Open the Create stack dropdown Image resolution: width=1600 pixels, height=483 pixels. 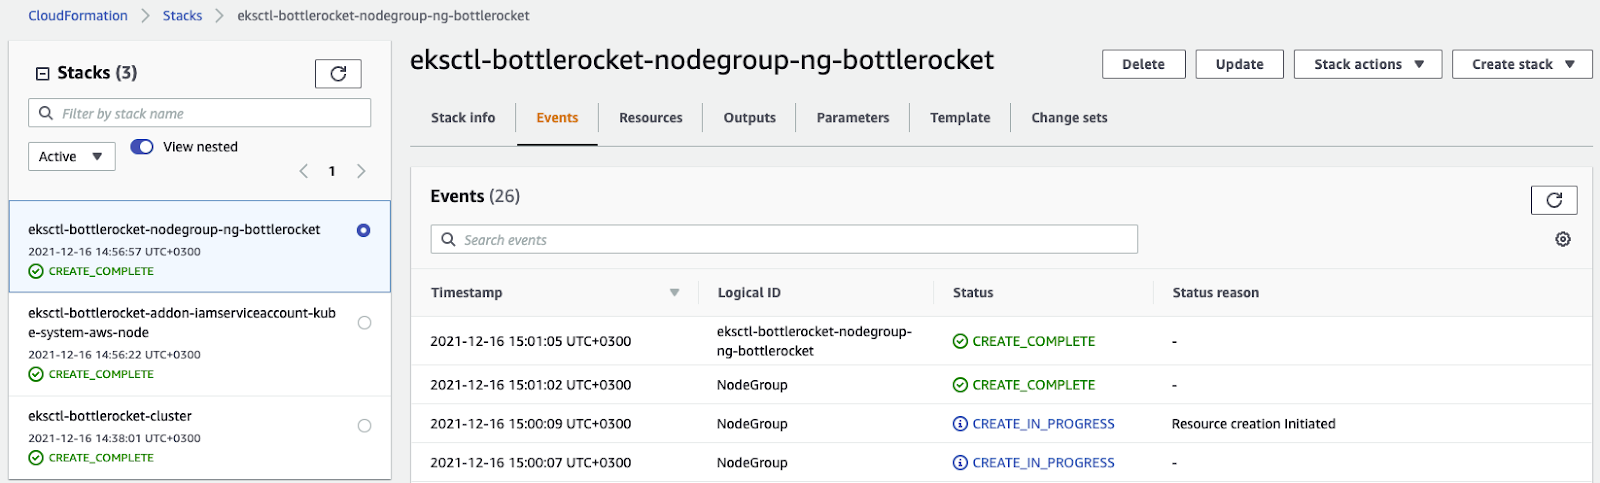(1521, 64)
